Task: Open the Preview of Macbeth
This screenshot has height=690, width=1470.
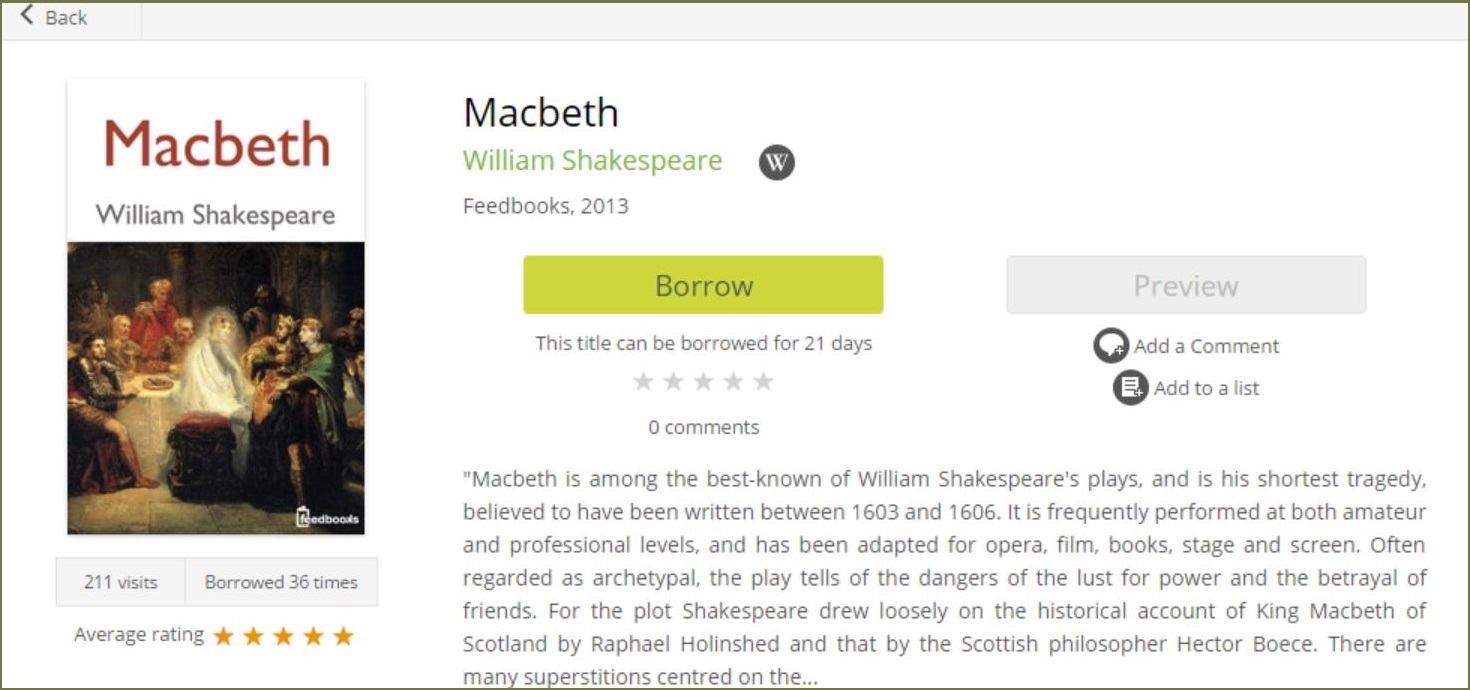Action: pos(1186,285)
